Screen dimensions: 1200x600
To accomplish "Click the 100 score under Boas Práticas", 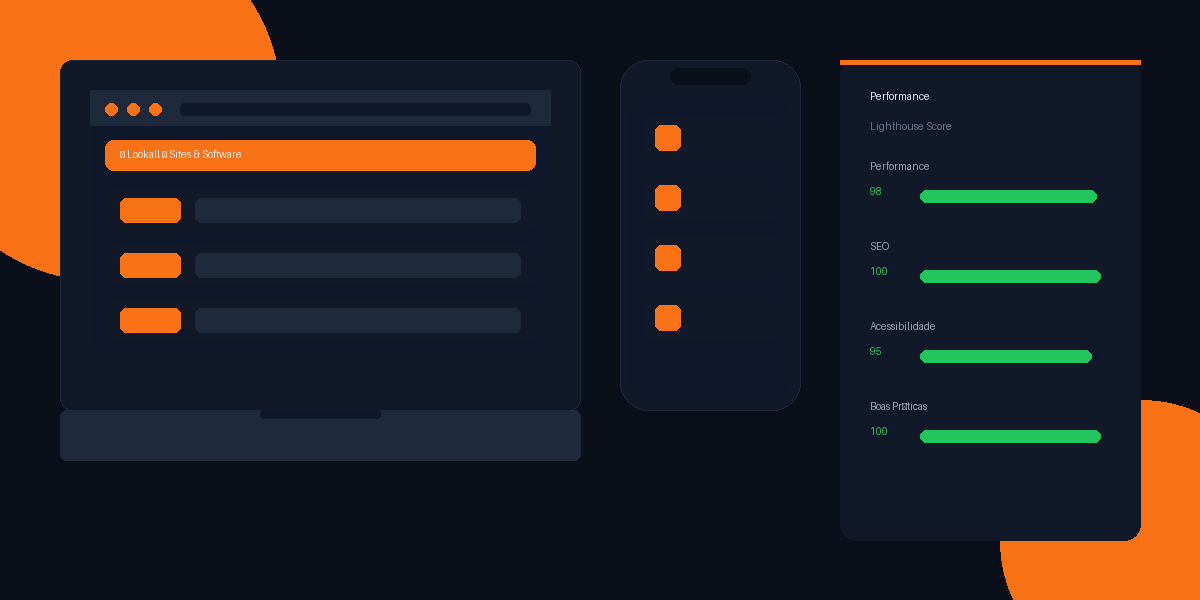I will (x=878, y=431).
